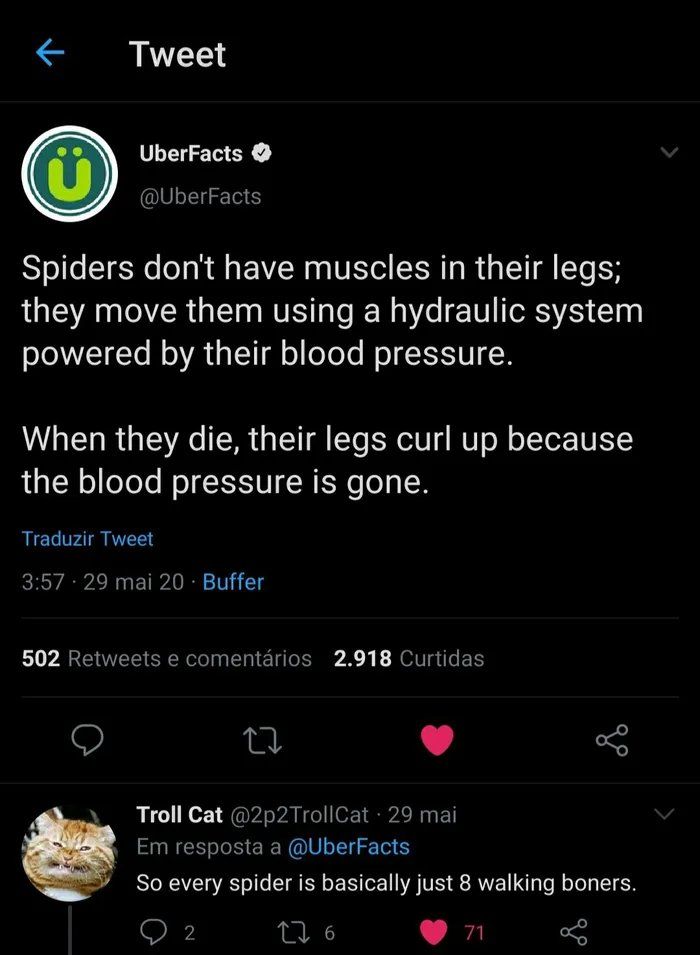View 502 Retweets e comentários
The image size is (700, 955).
pyautogui.click(x=166, y=658)
